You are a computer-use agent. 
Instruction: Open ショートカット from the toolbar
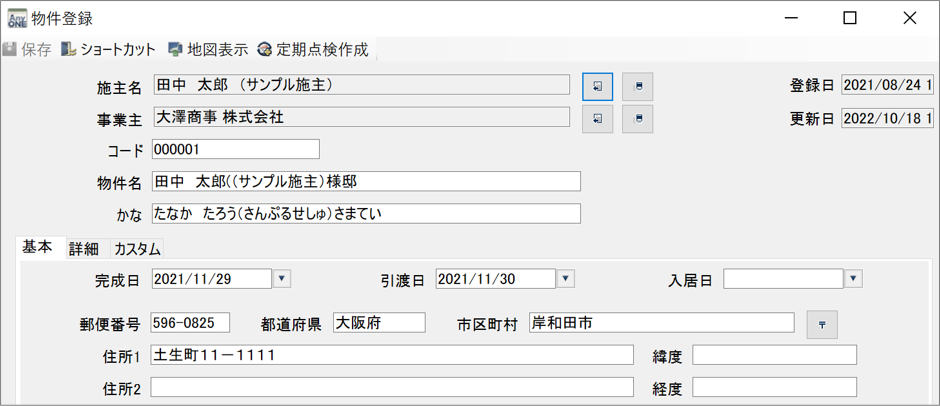[109, 49]
